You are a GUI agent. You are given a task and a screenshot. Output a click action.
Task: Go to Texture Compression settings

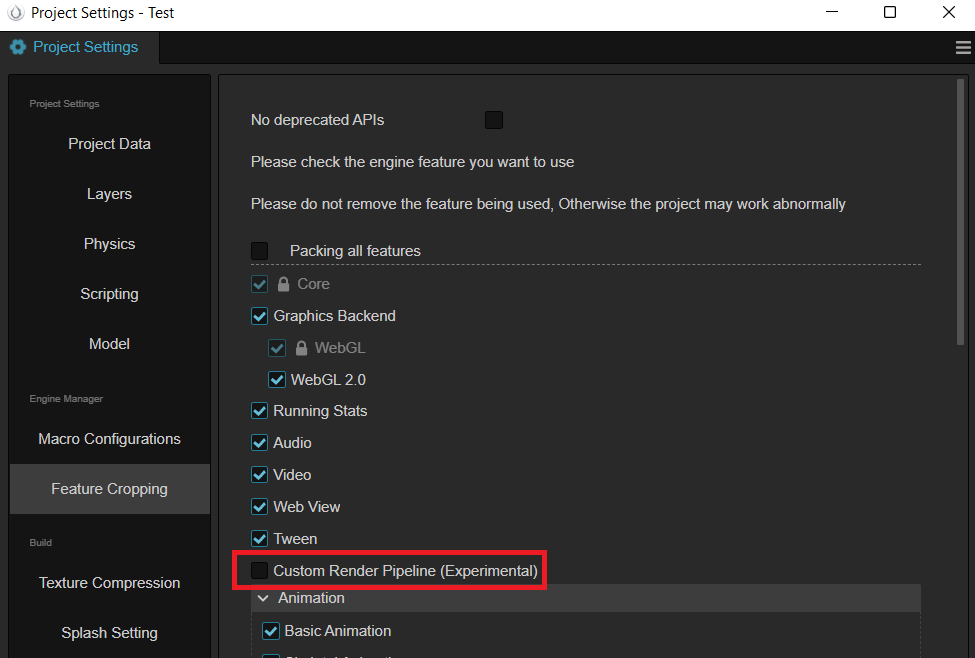click(x=109, y=583)
